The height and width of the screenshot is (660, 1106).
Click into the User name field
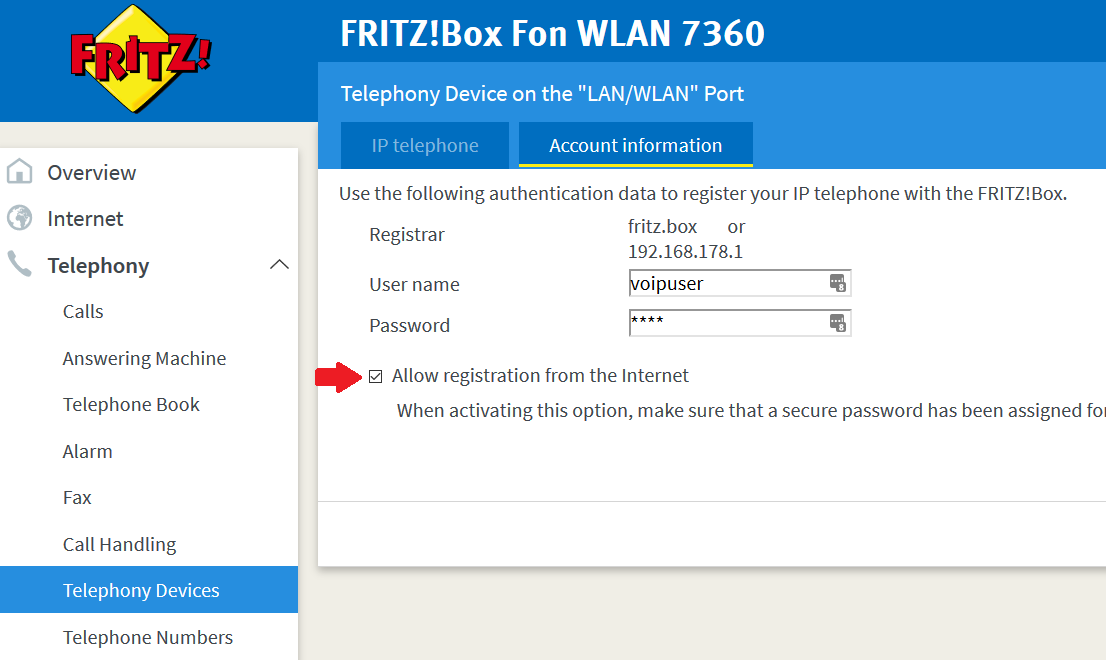[725, 283]
